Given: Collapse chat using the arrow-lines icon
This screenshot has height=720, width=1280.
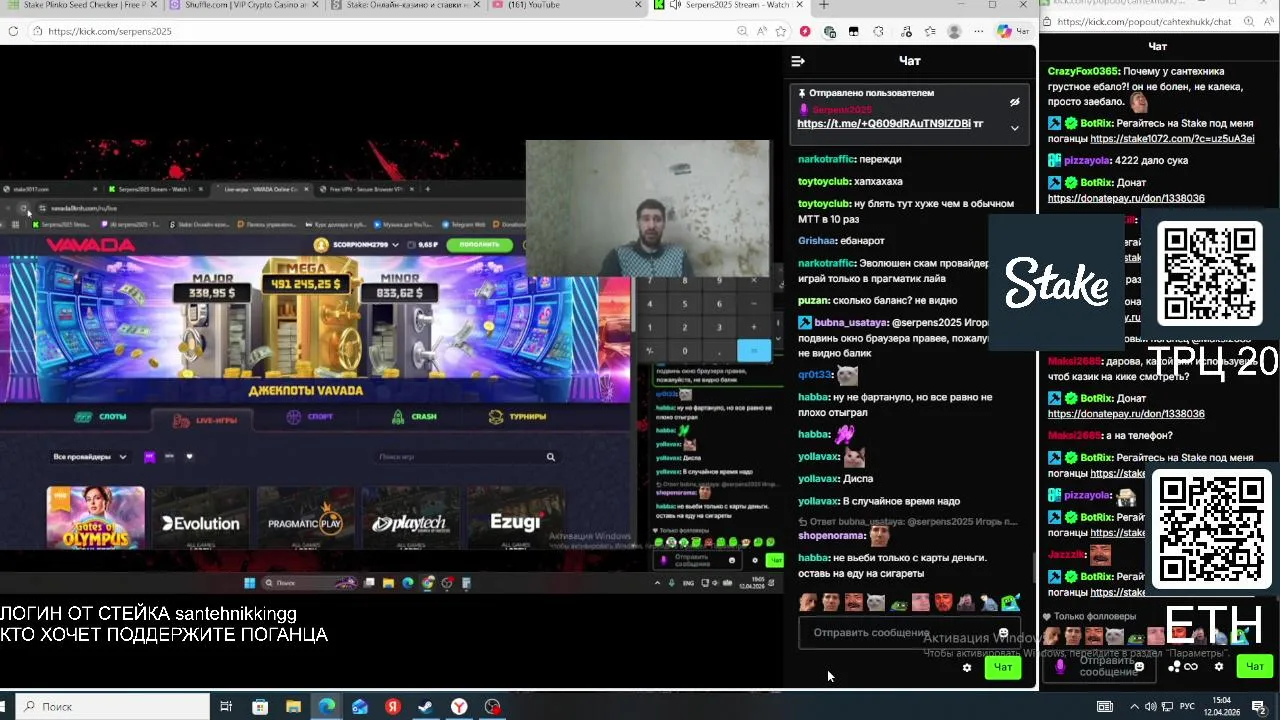Looking at the screenshot, I should click(798, 61).
